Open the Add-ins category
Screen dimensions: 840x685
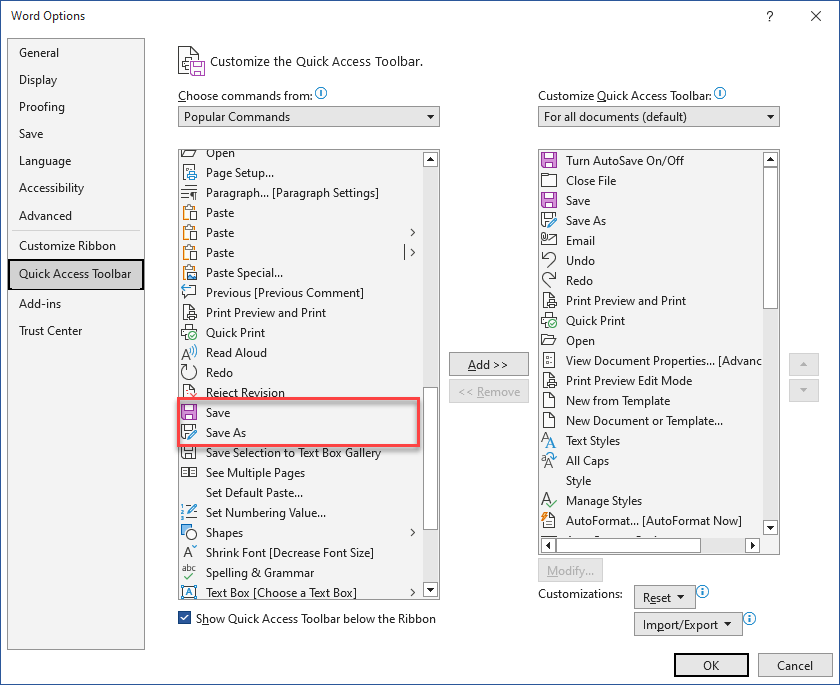click(x=76, y=304)
